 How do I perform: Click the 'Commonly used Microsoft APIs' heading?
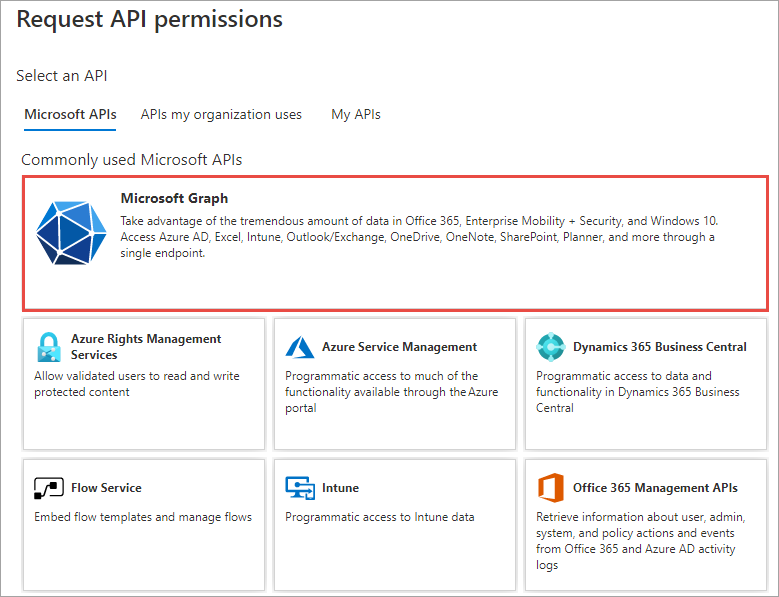click(132, 160)
